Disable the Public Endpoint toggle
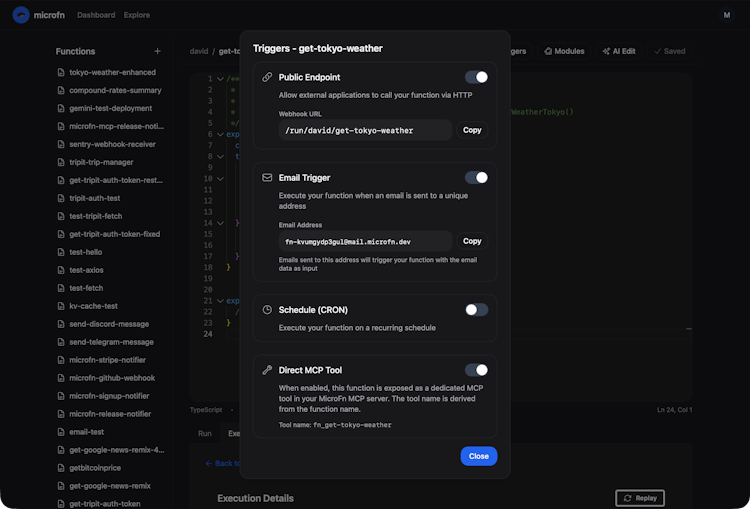The height and width of the screenshot is (509, 750). point(476,77)
